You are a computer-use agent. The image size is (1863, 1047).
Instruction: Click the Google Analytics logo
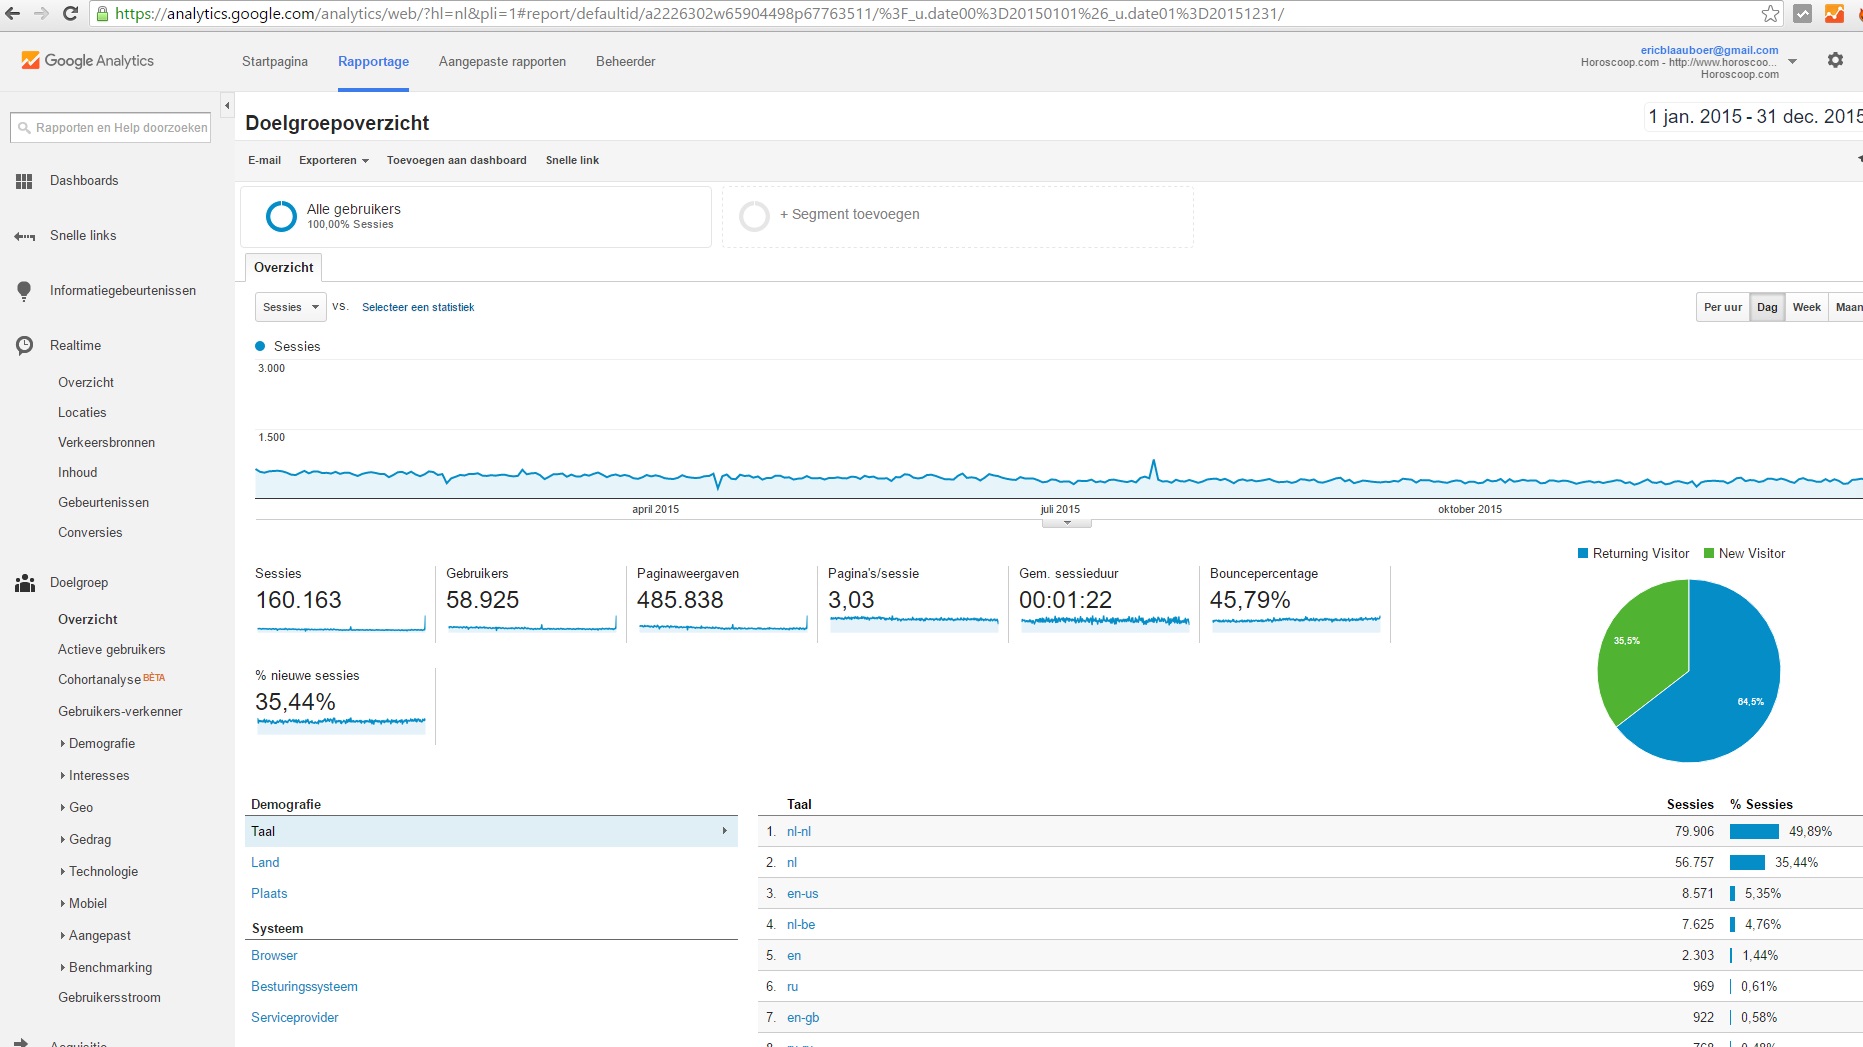[x=87, y=61]
